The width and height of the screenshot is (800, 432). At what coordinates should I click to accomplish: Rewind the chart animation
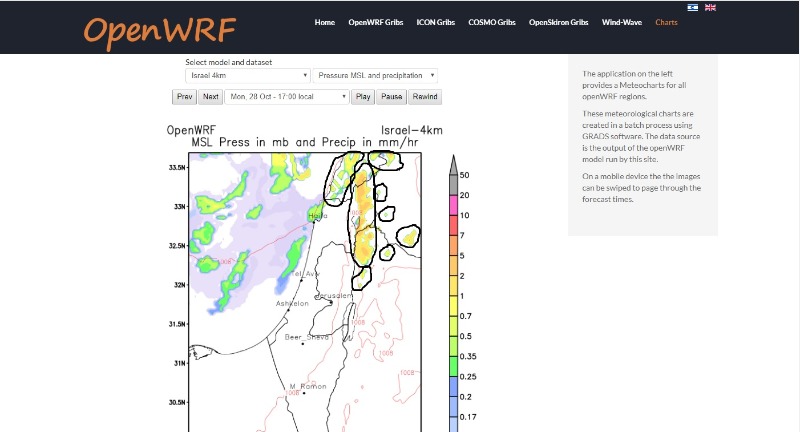[x=425, y=97]
